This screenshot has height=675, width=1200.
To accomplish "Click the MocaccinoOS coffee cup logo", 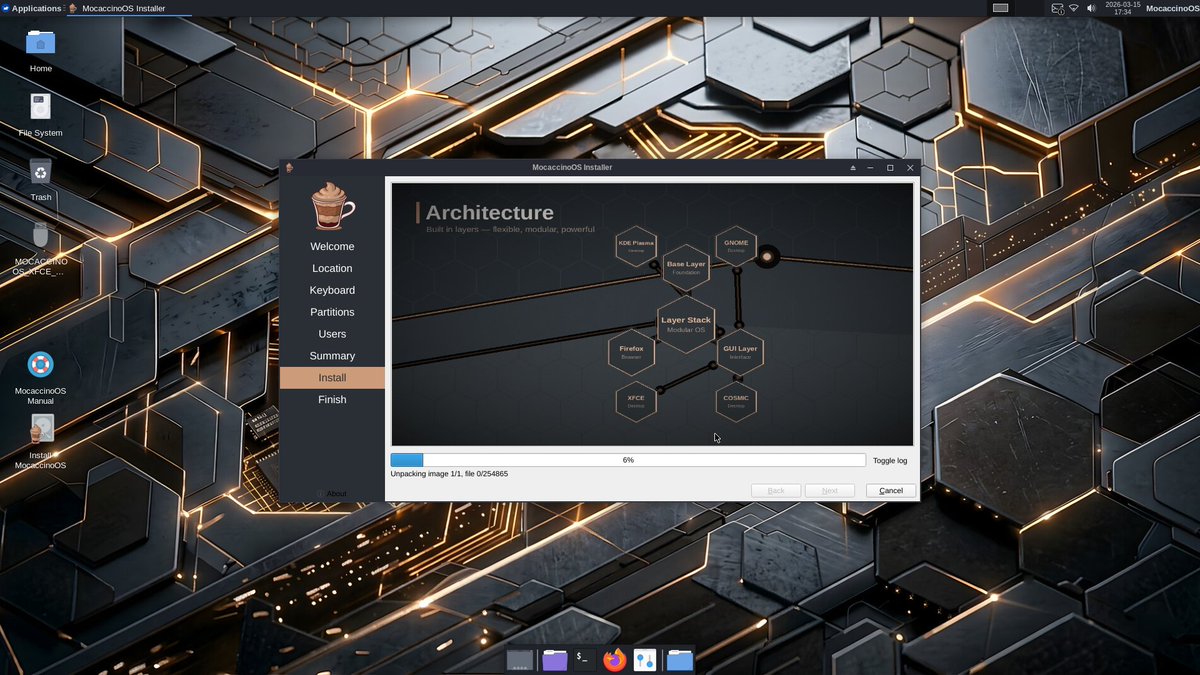I will [332, 207].
